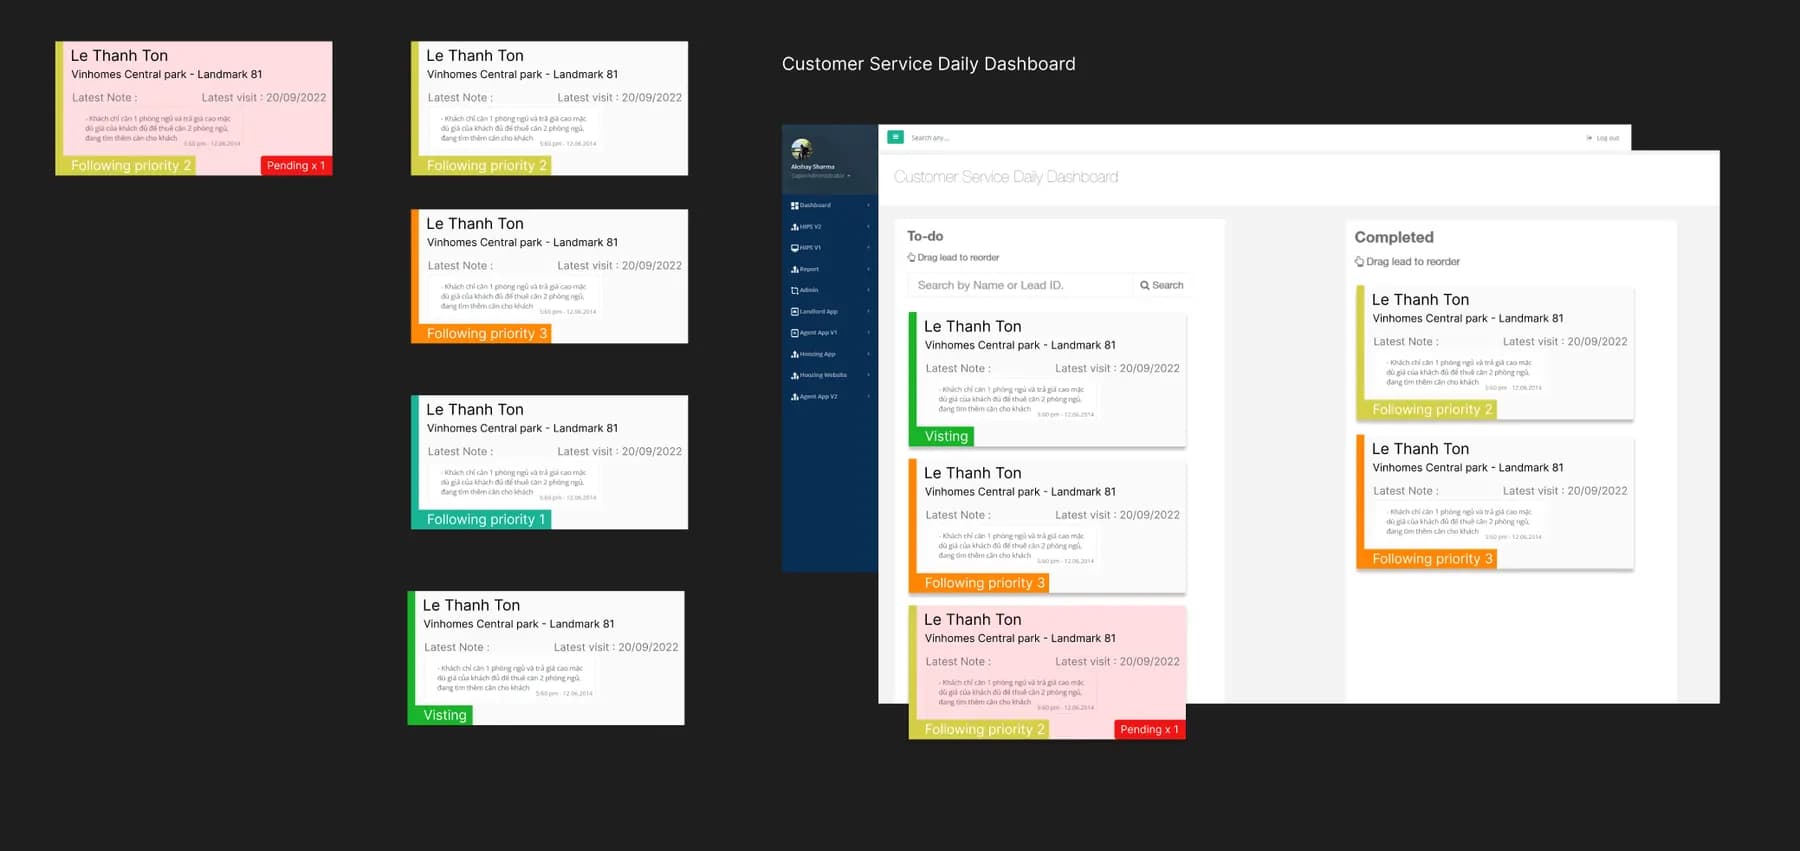
Task: Select the To-do card with green Visting stripe
Action: [x=1047, y=380]
